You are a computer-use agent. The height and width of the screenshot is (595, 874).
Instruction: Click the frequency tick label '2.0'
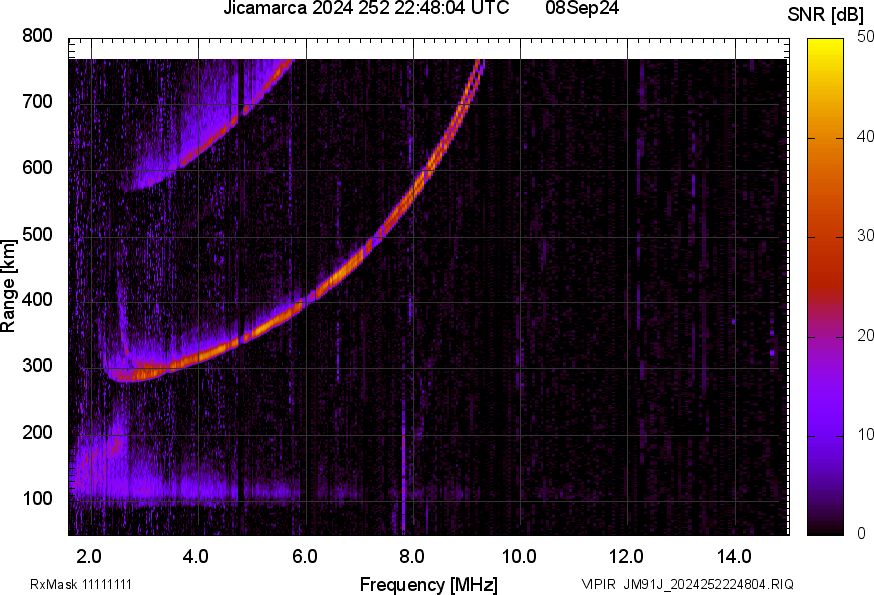(89, 557)
